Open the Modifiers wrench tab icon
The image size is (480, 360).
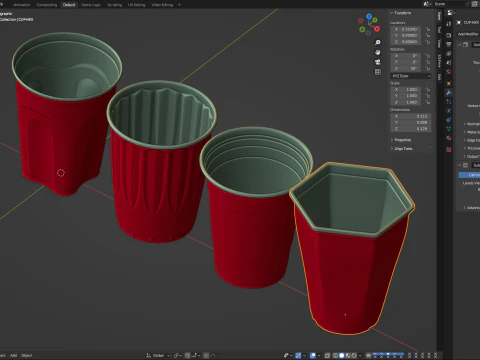[x=449, y=93]
